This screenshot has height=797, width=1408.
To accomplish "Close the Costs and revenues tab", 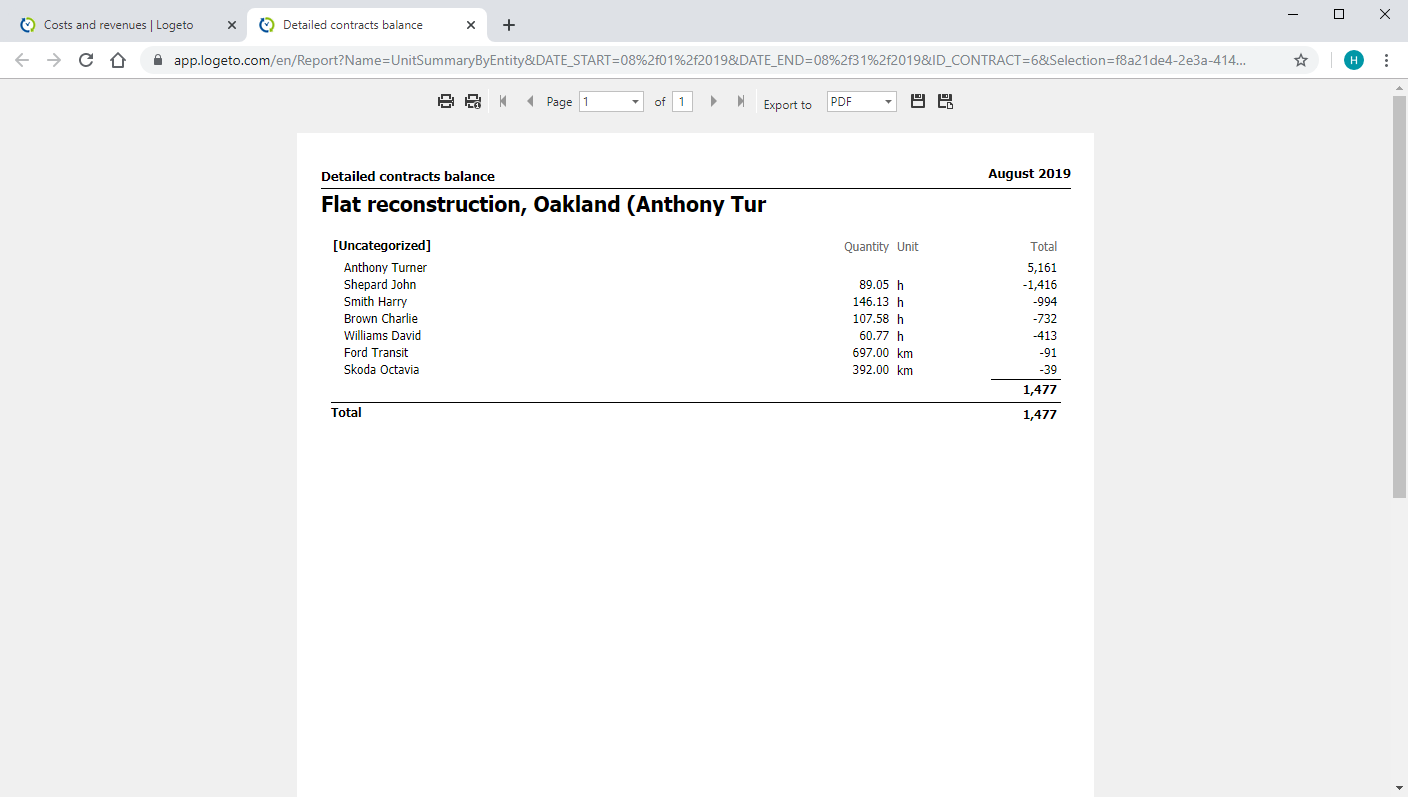I will (x=232, y=25).
